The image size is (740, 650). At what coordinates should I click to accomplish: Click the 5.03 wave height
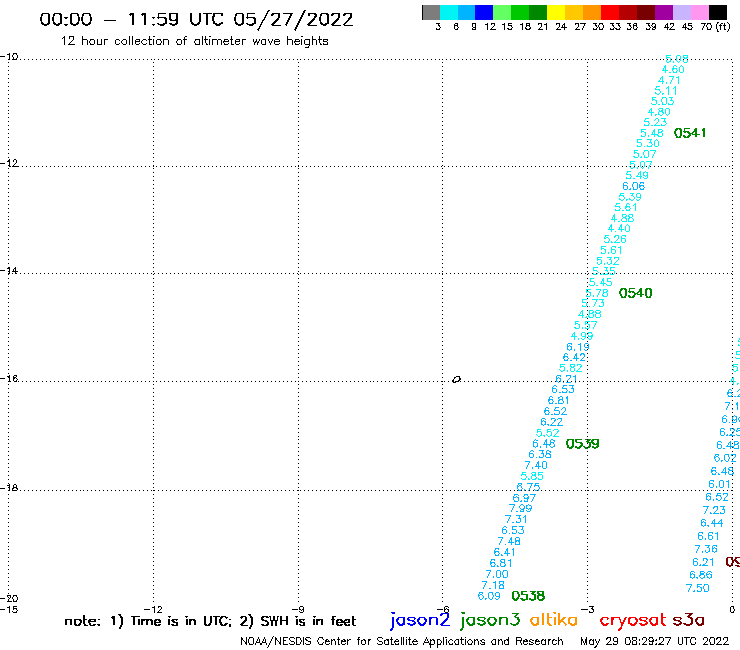[x=663, y=101]
